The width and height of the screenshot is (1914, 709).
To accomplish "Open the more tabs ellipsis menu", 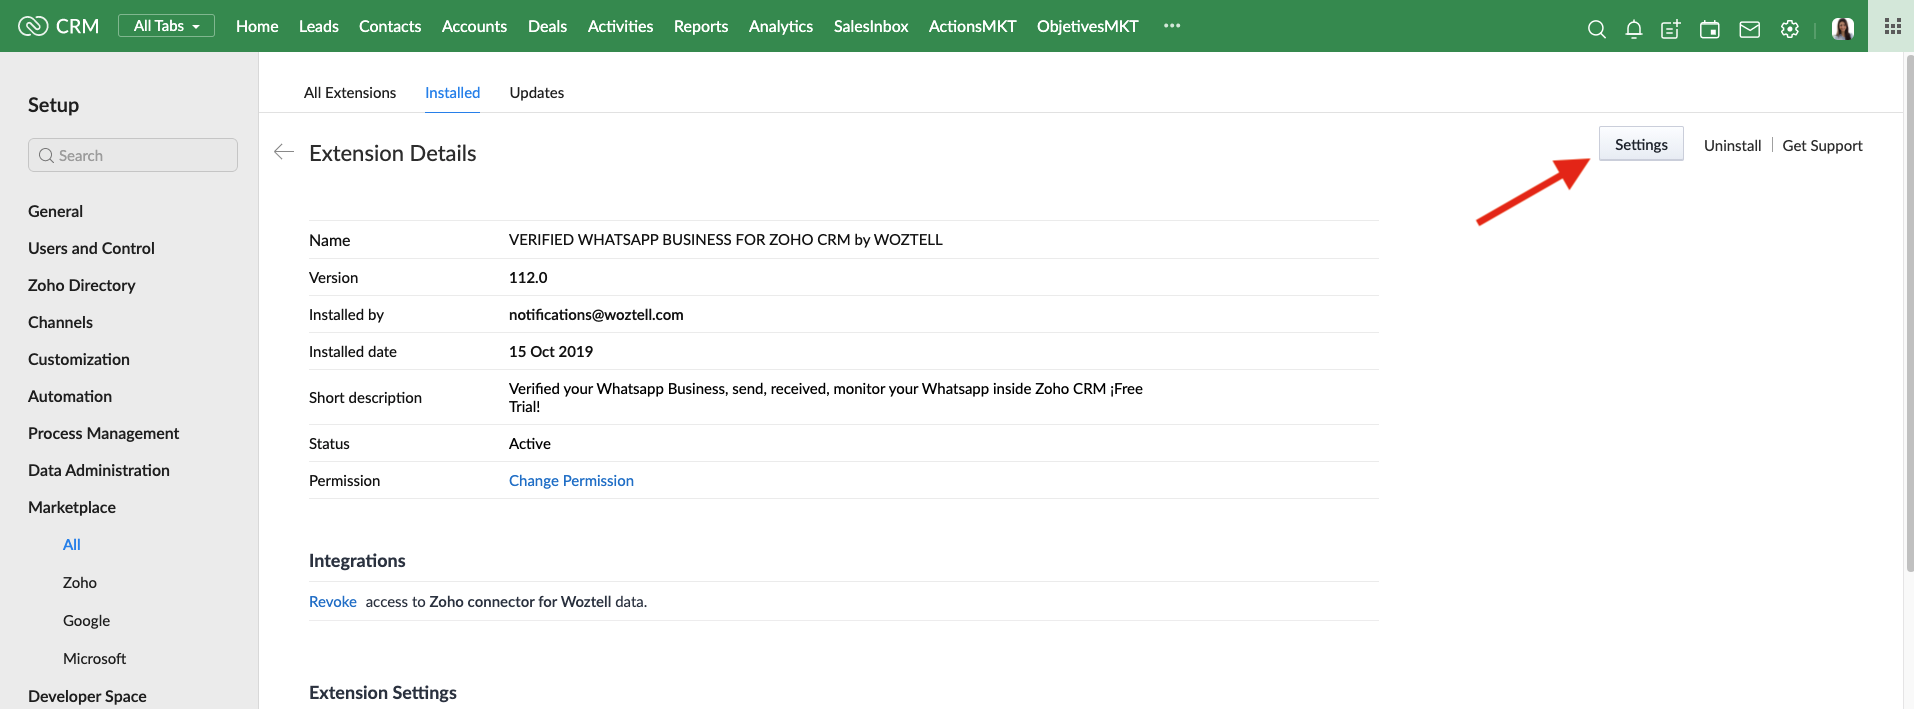I will pos(1172,26).
